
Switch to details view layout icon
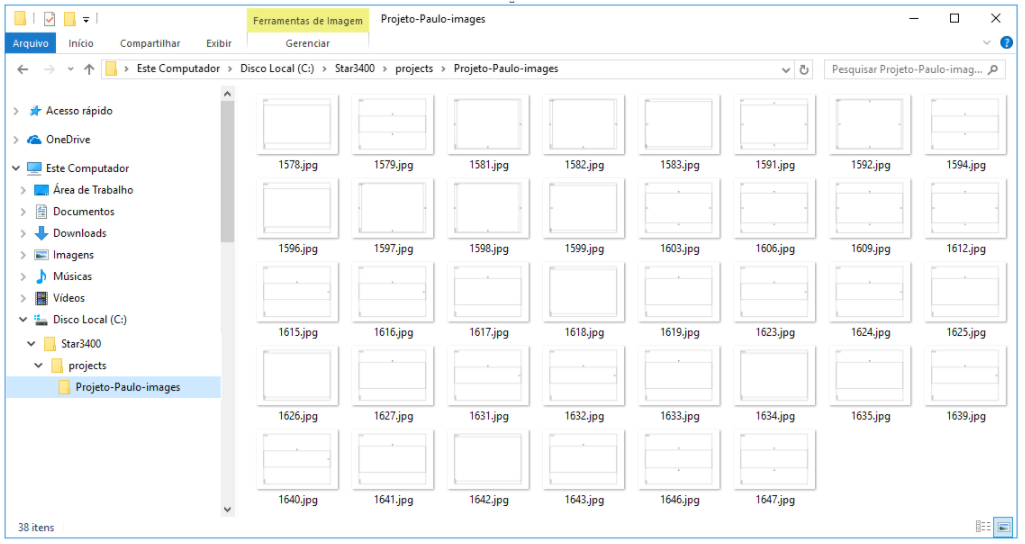(x=983, y=526)
